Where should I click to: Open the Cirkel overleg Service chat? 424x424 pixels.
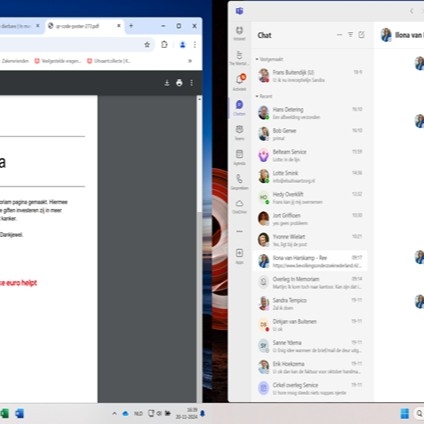click(x=310, y=388)
